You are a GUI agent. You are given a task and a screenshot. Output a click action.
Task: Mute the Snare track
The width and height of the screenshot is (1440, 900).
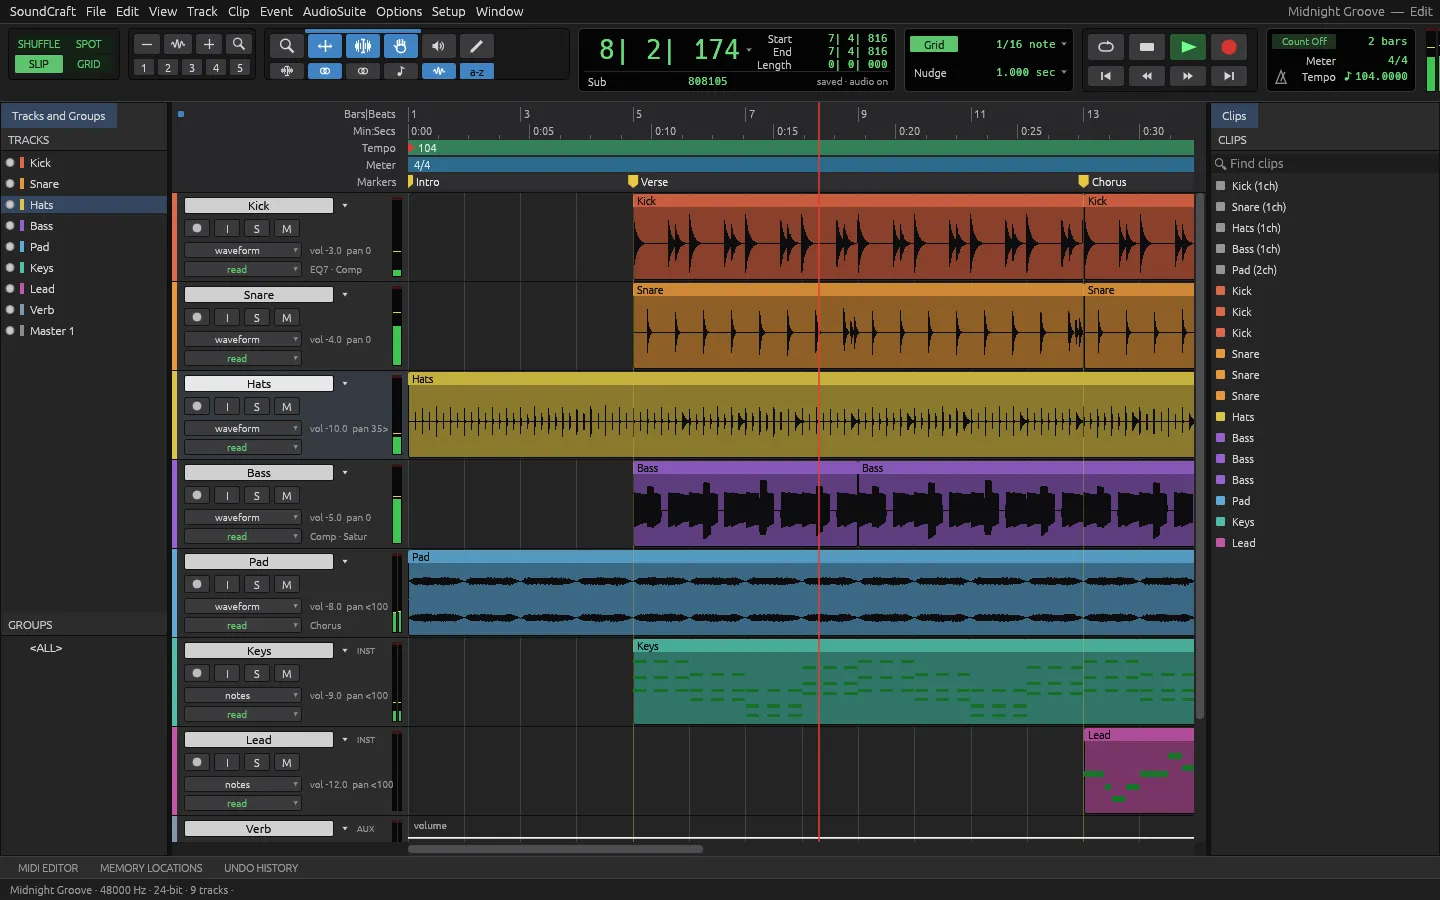287,318
